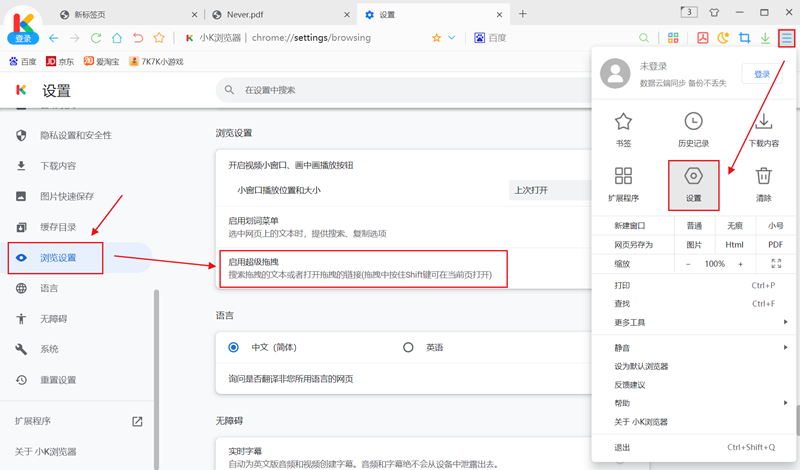
Task: Open the 书签 bookmarks icon in menu
Action: (x=623, y=122)
